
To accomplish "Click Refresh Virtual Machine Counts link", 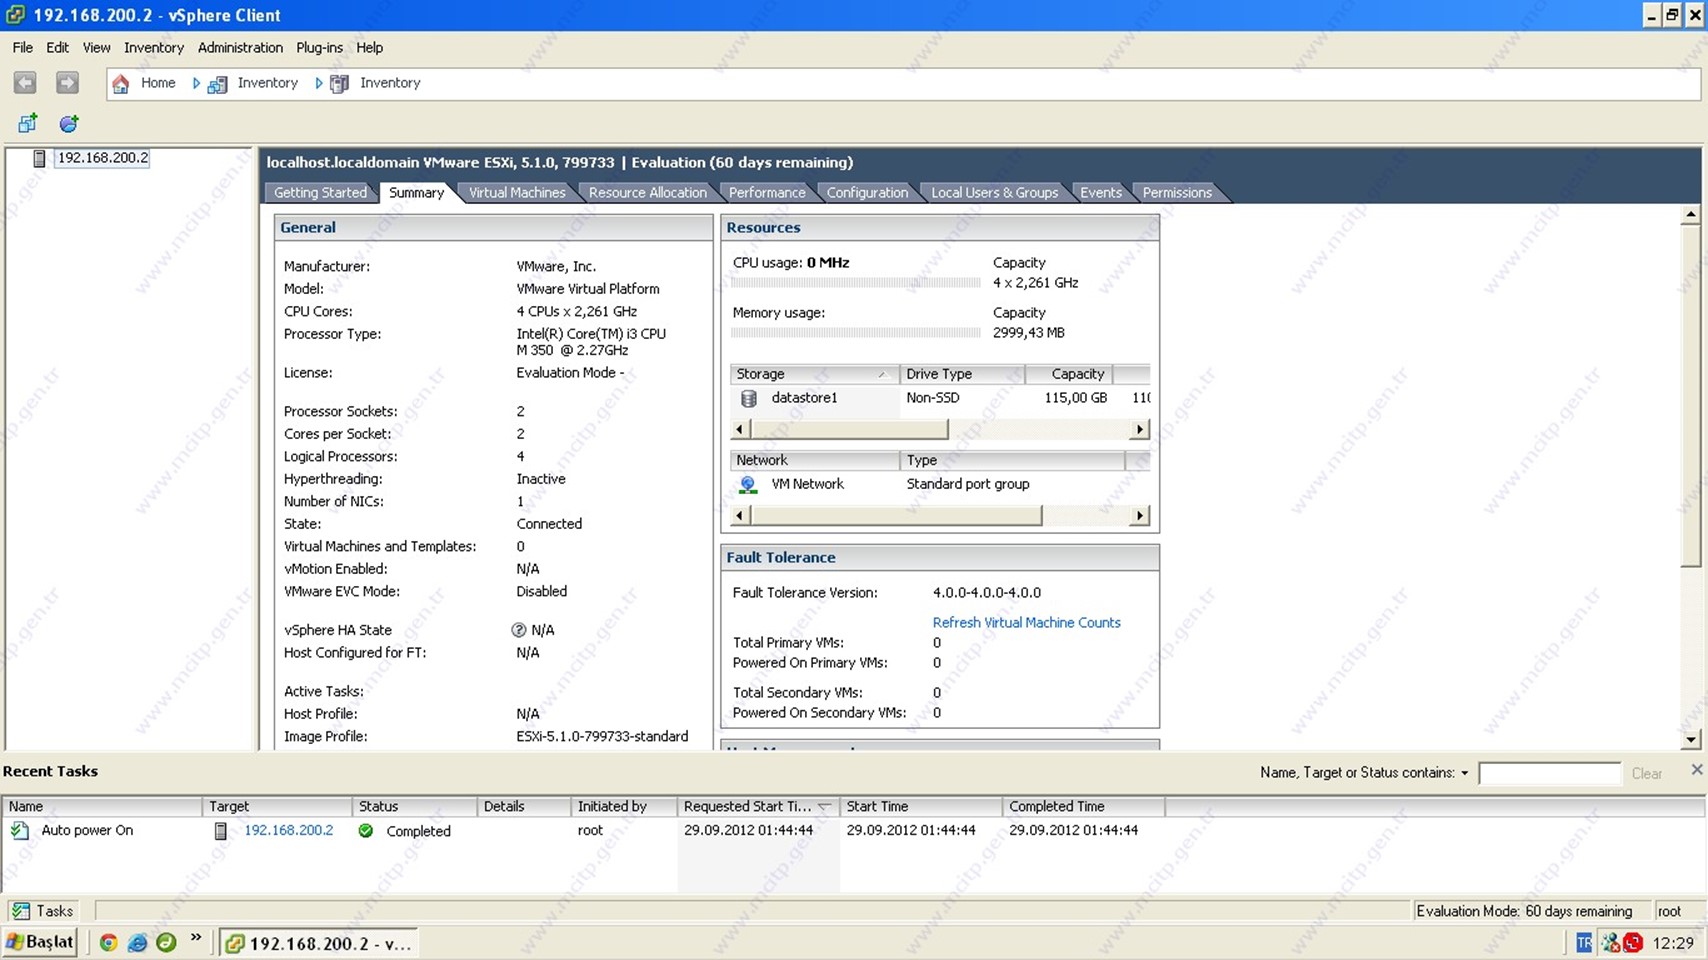I will pyautogui.click(x=1026, y=622).
